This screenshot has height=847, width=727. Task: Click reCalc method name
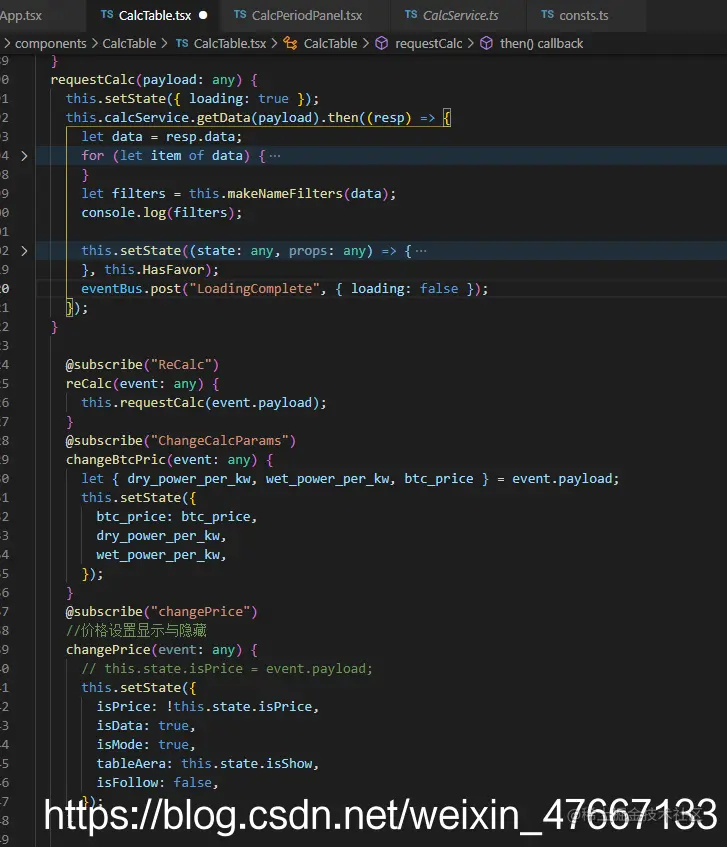(89, 384)
